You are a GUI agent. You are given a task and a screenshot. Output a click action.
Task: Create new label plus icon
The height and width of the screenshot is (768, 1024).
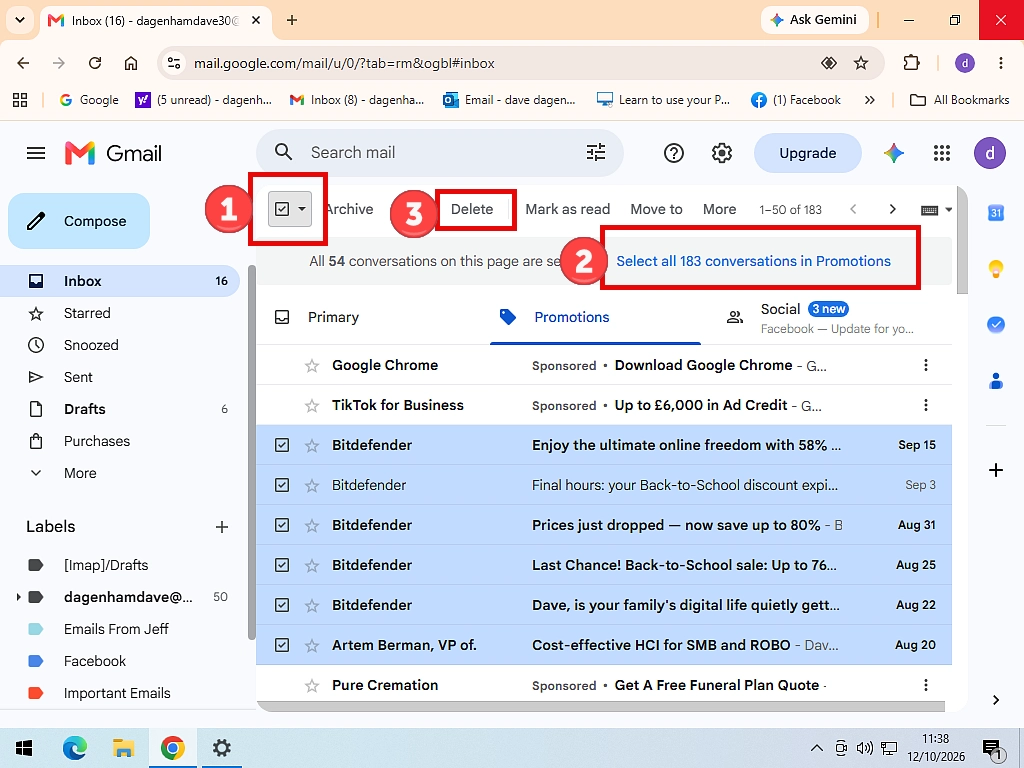click(222, 527)
